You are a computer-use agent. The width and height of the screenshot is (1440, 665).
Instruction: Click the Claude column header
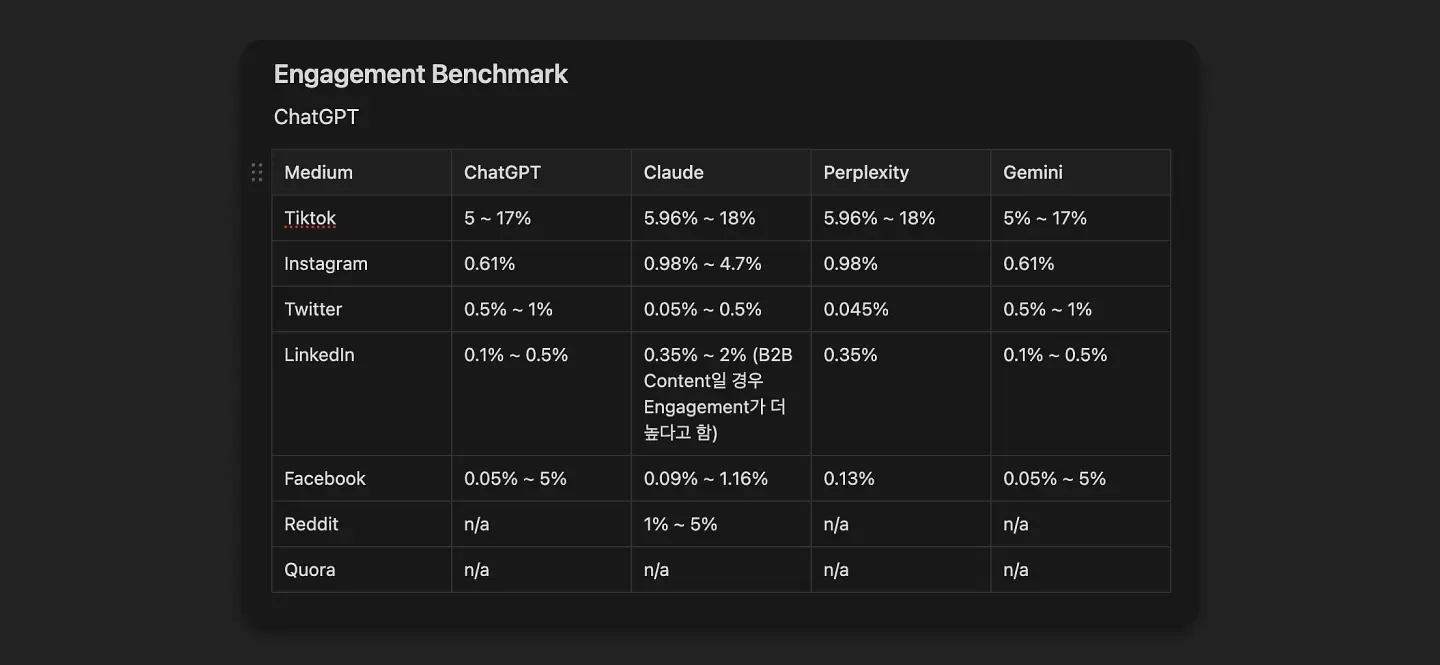(x=721, y=172)
